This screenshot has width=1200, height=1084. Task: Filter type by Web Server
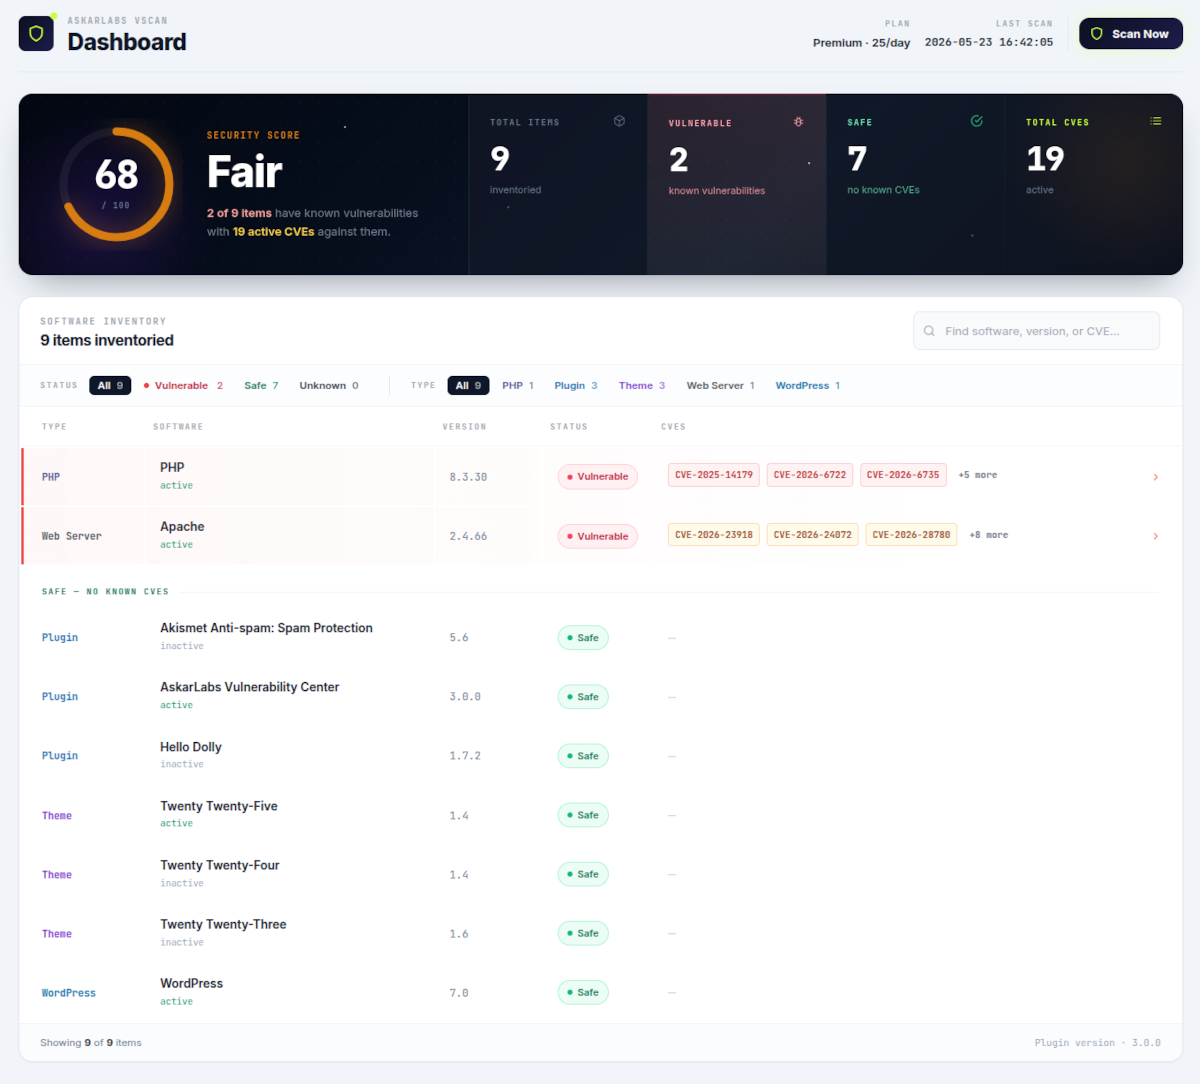pos(721,386)
